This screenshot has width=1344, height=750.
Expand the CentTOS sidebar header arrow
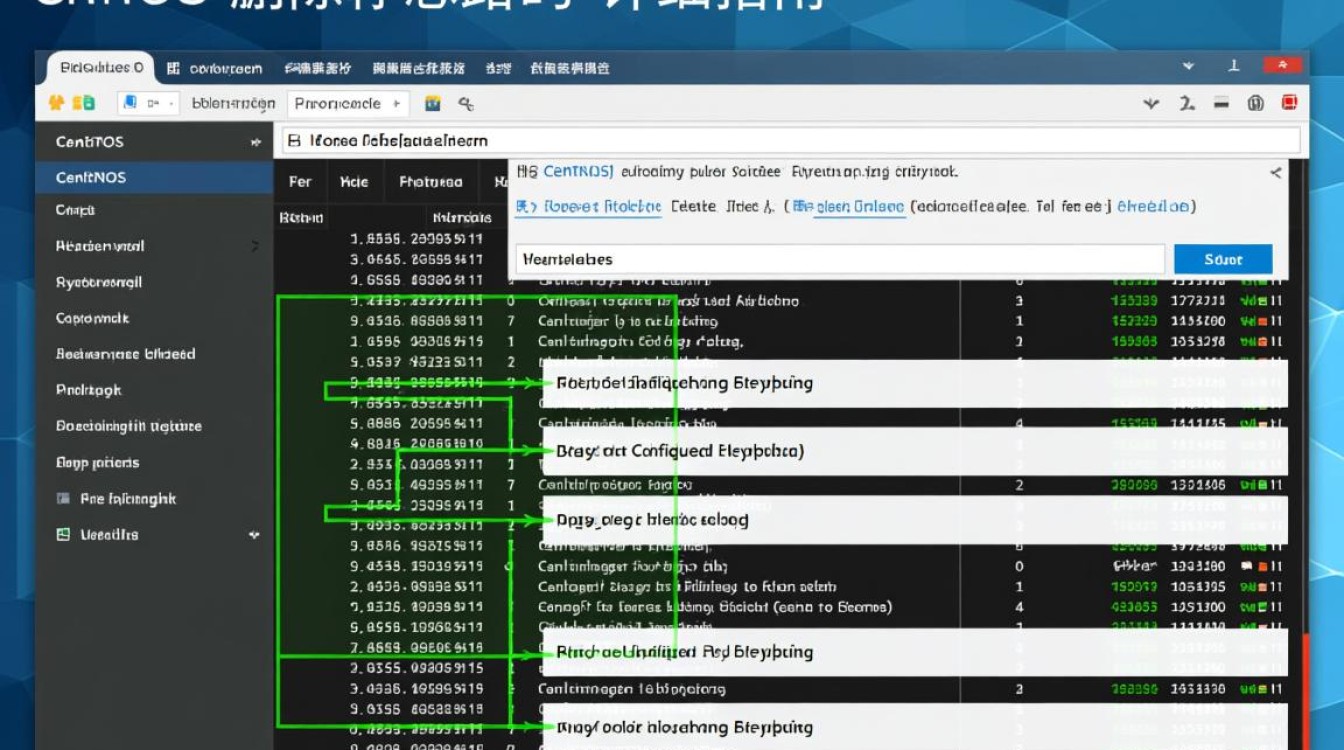point(255,142)
